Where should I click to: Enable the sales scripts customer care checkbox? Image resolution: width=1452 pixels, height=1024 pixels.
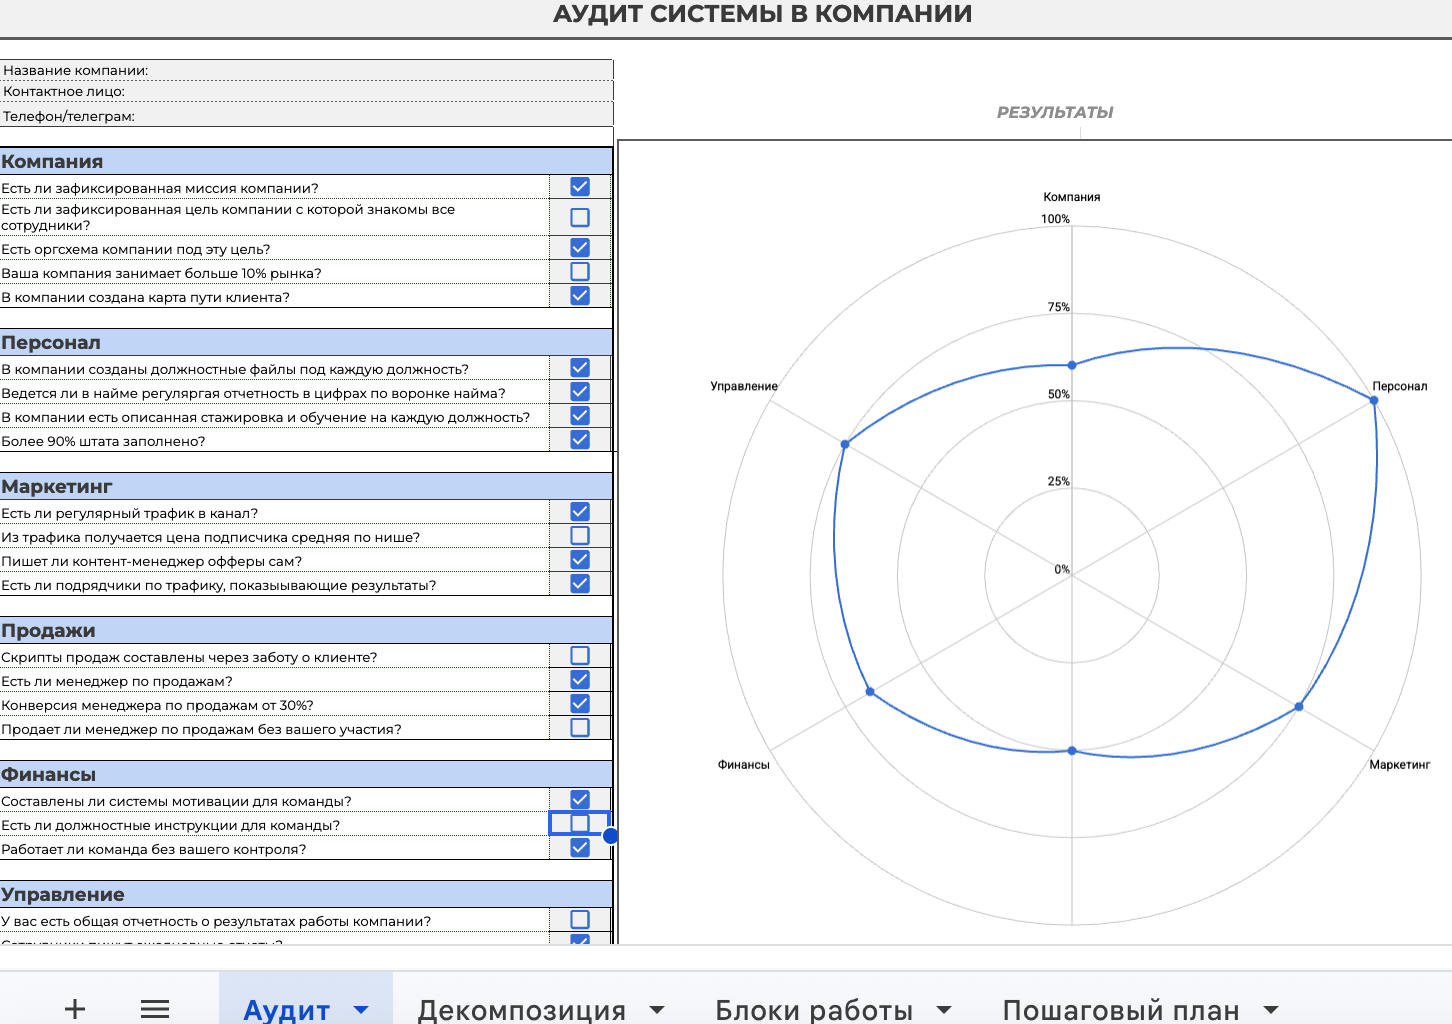580,656
